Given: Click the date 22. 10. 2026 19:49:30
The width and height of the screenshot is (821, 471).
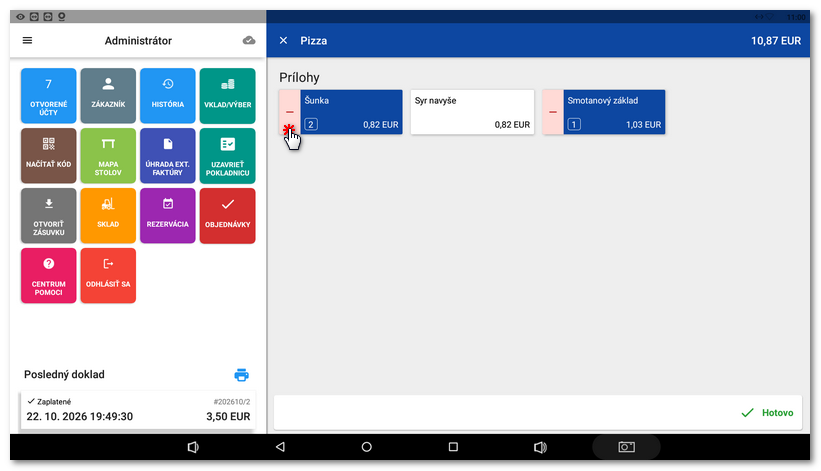Looking at the screenshot, I should click(80, 417).
